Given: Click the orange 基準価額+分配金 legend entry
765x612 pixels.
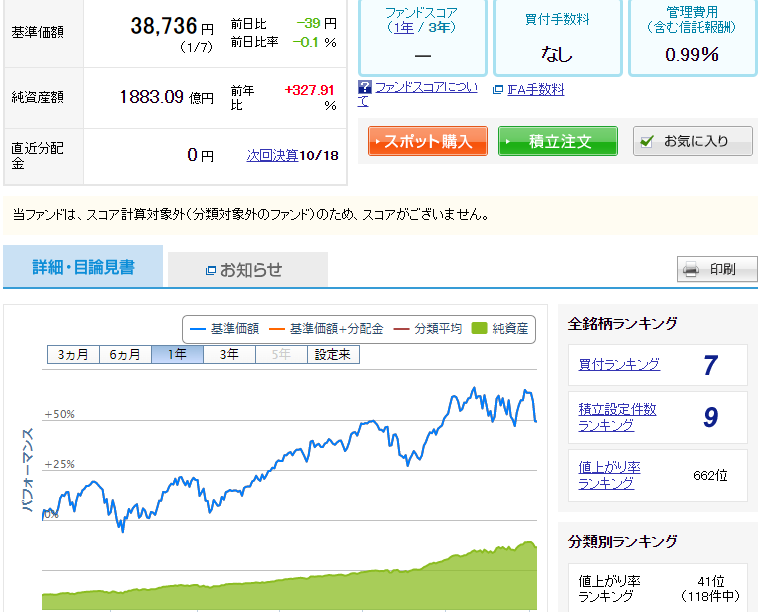Looking at the screenshot, I should (x=326, y=329).
